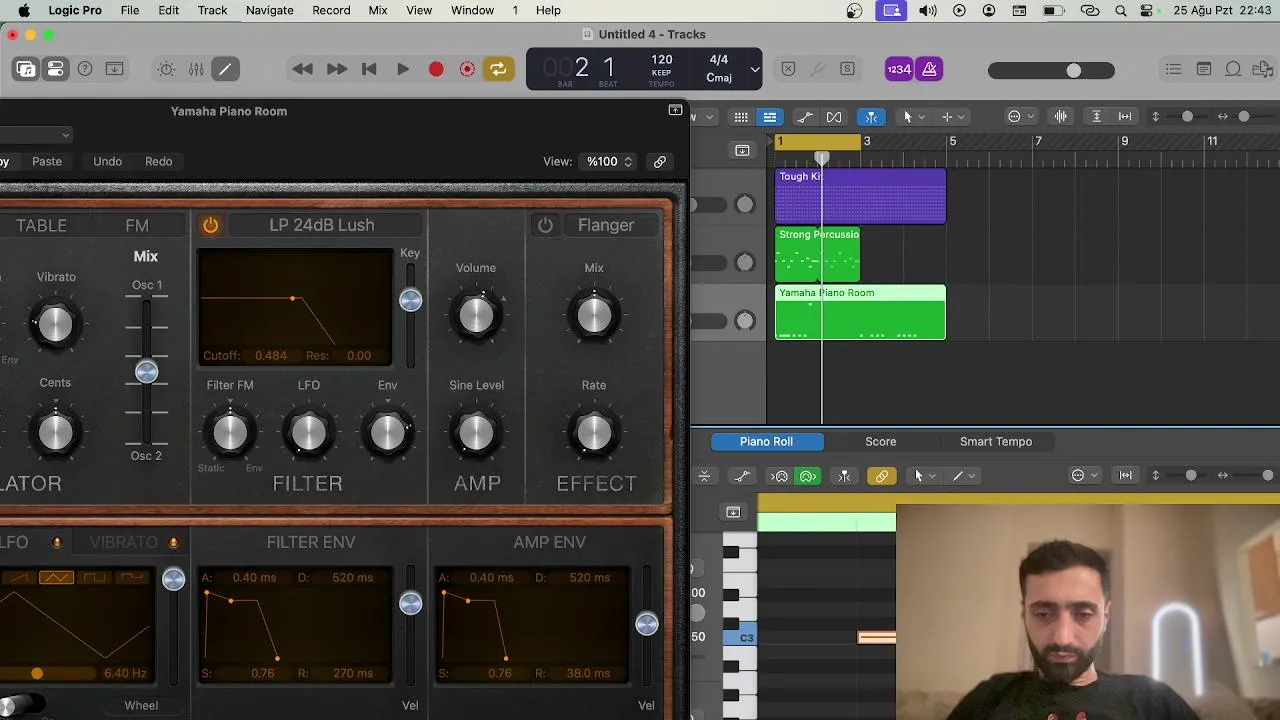Open LP 24dB Lush filter type menu
This screenshot has height=720, width=1280.
(x=322, y=225)
